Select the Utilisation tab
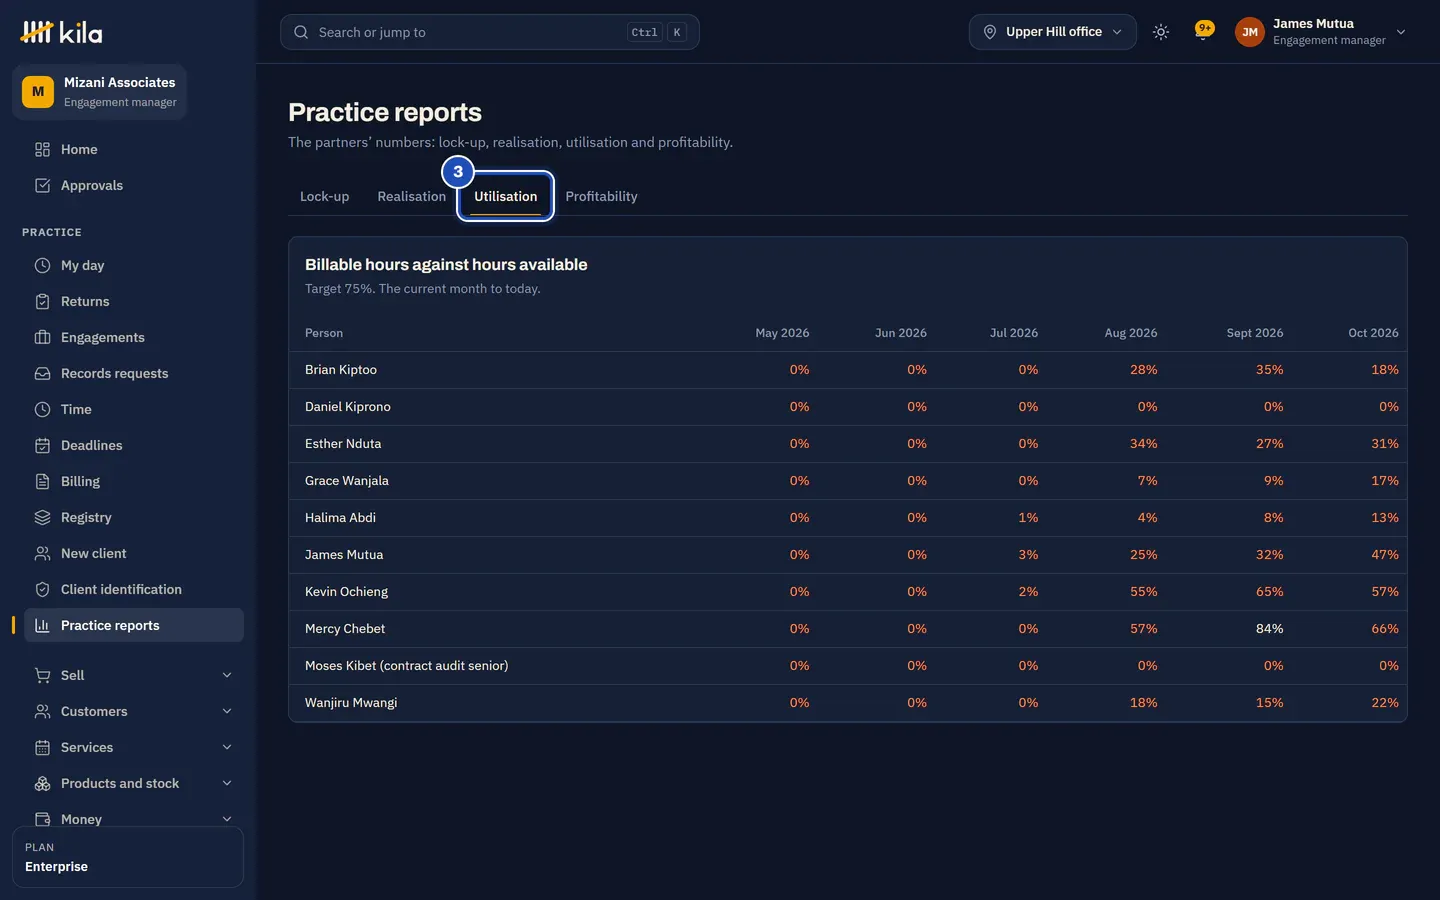Screen dimensions: 1440x900 coord(506,196)
